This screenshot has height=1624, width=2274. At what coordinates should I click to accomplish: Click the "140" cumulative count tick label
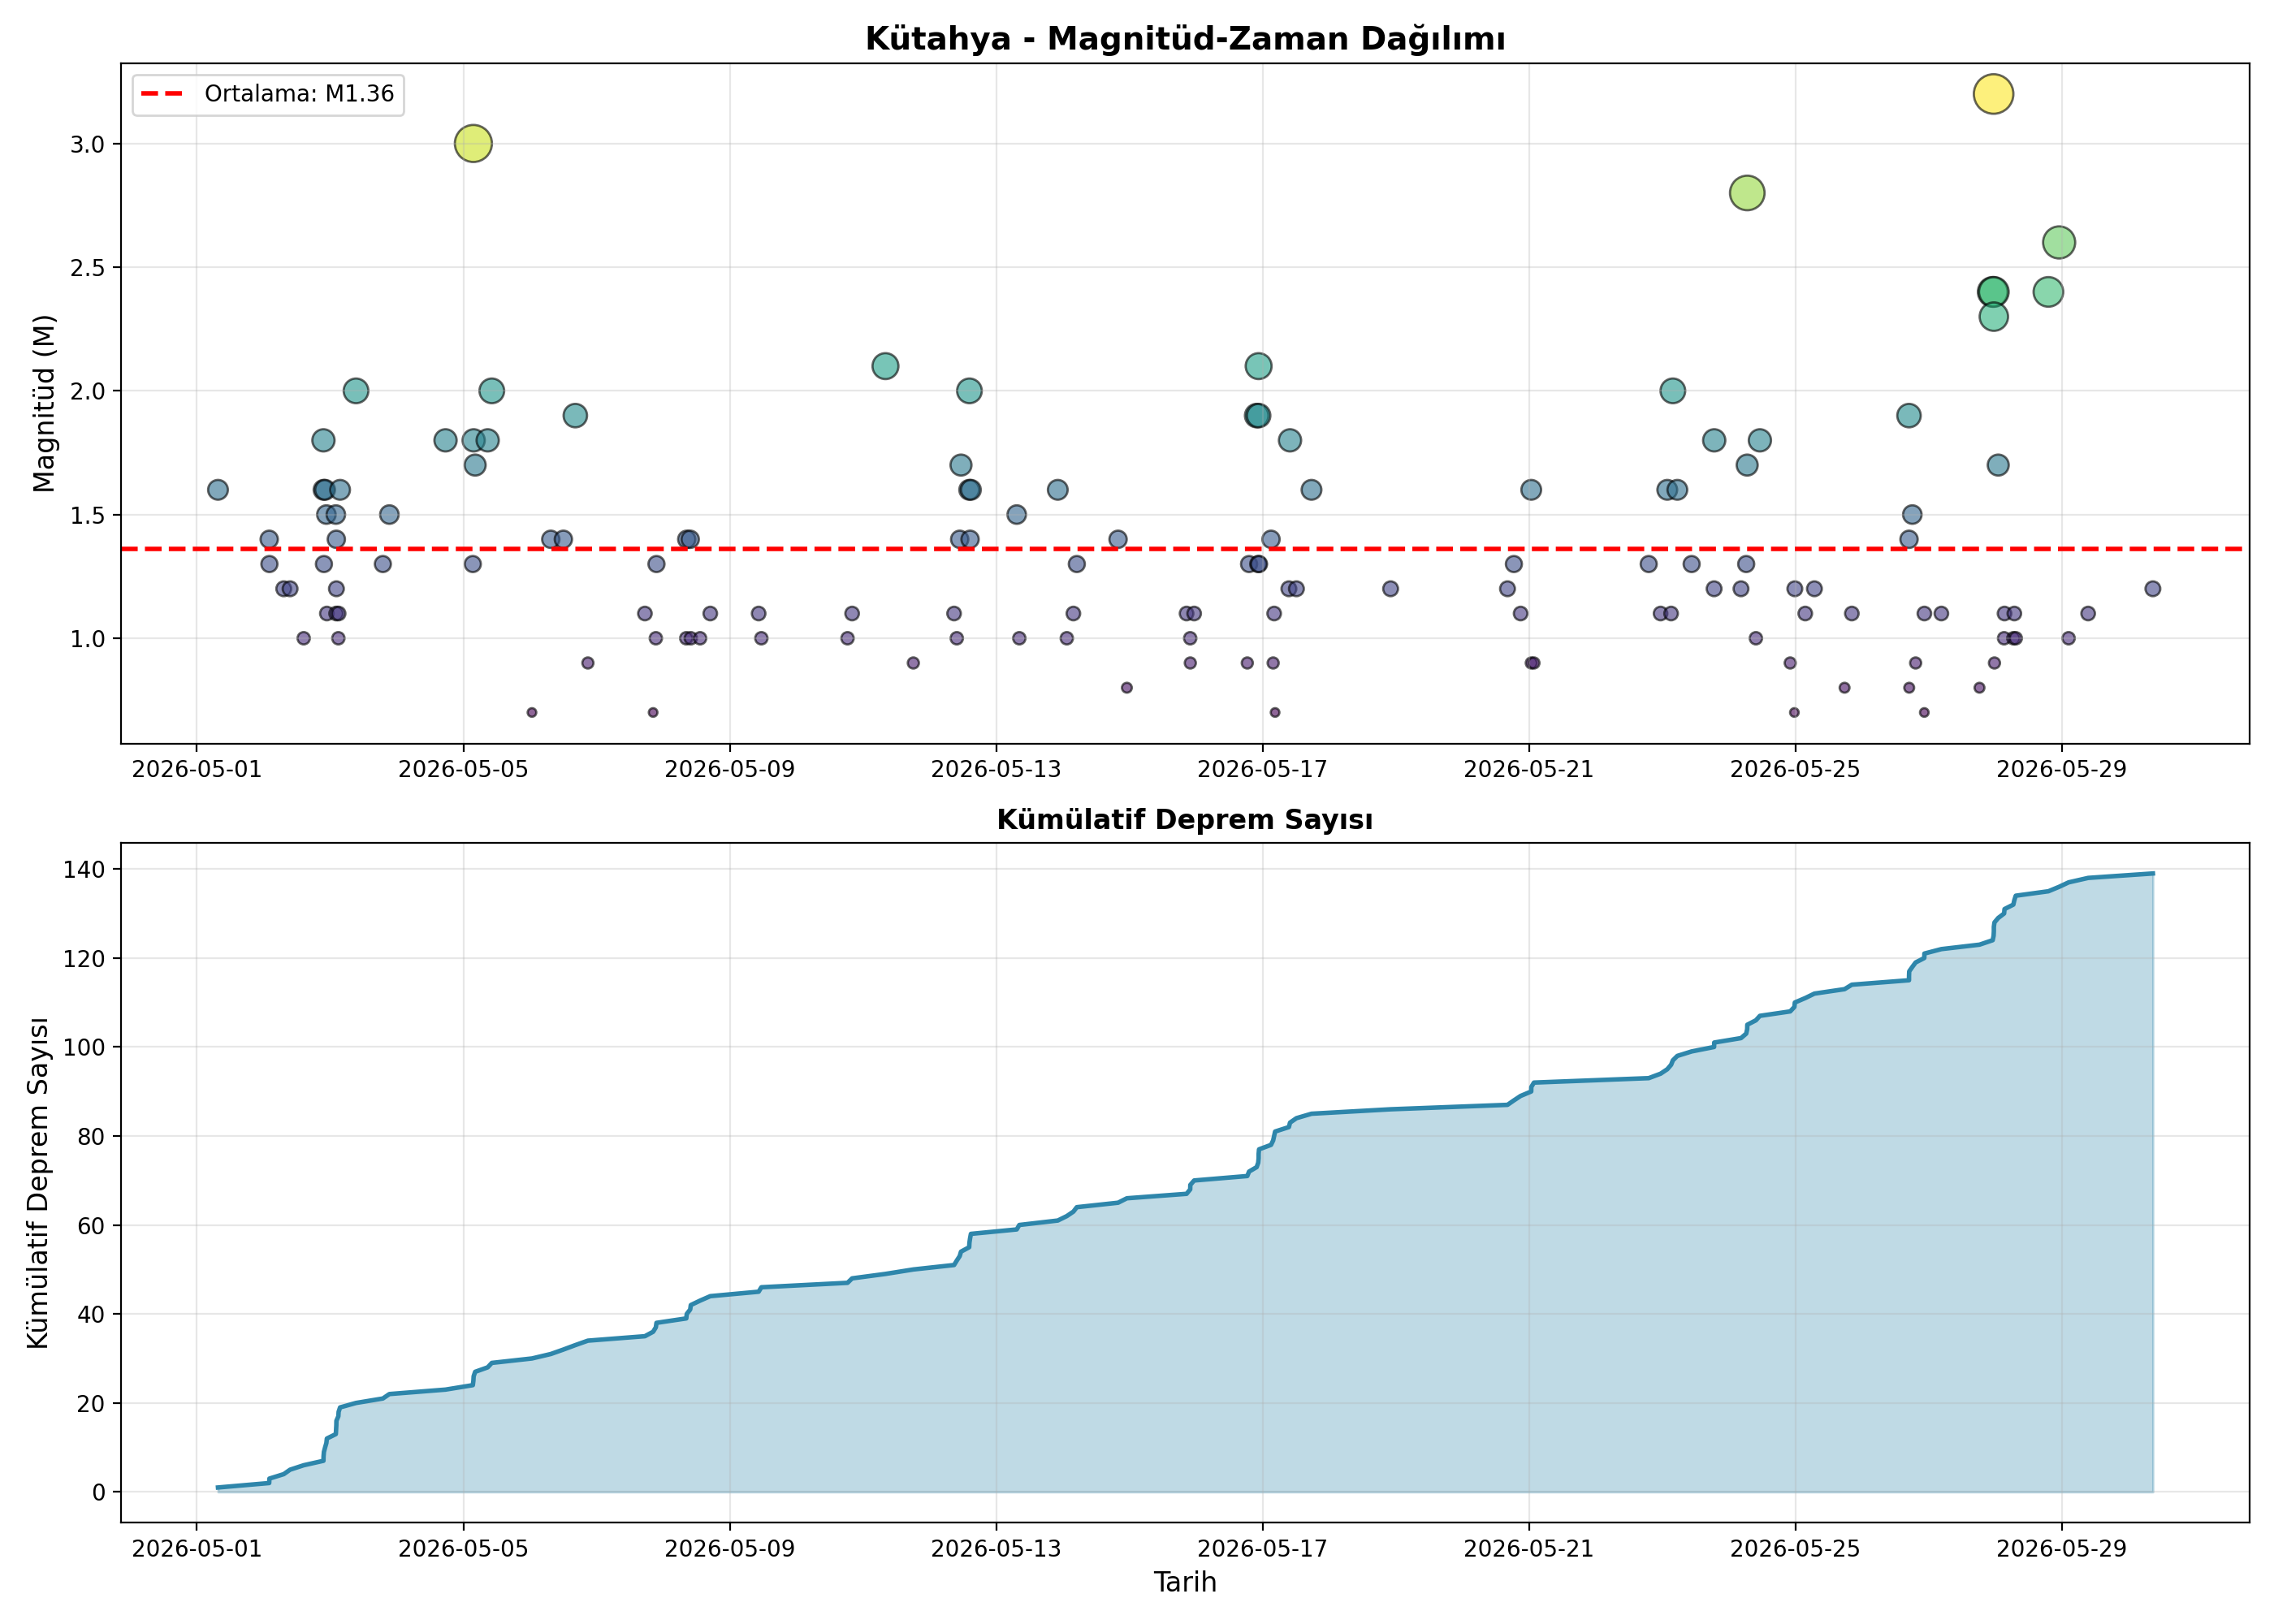tap(84, 870)
